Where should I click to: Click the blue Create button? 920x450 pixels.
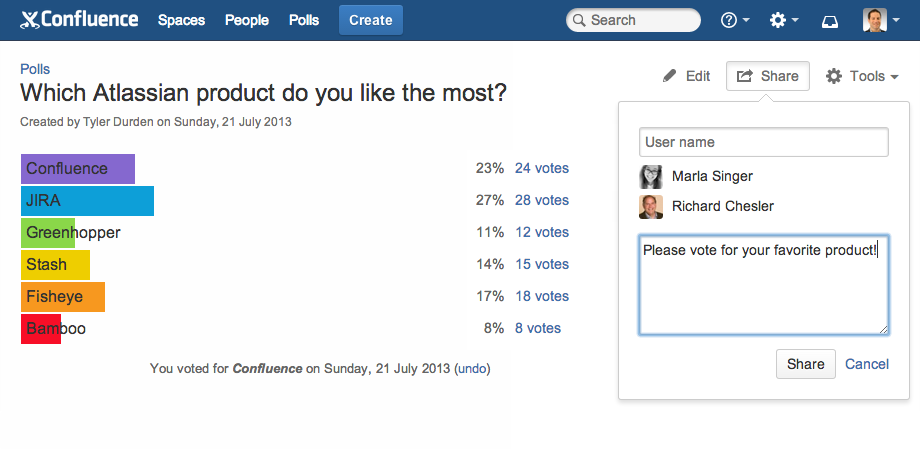click(371, 20)
